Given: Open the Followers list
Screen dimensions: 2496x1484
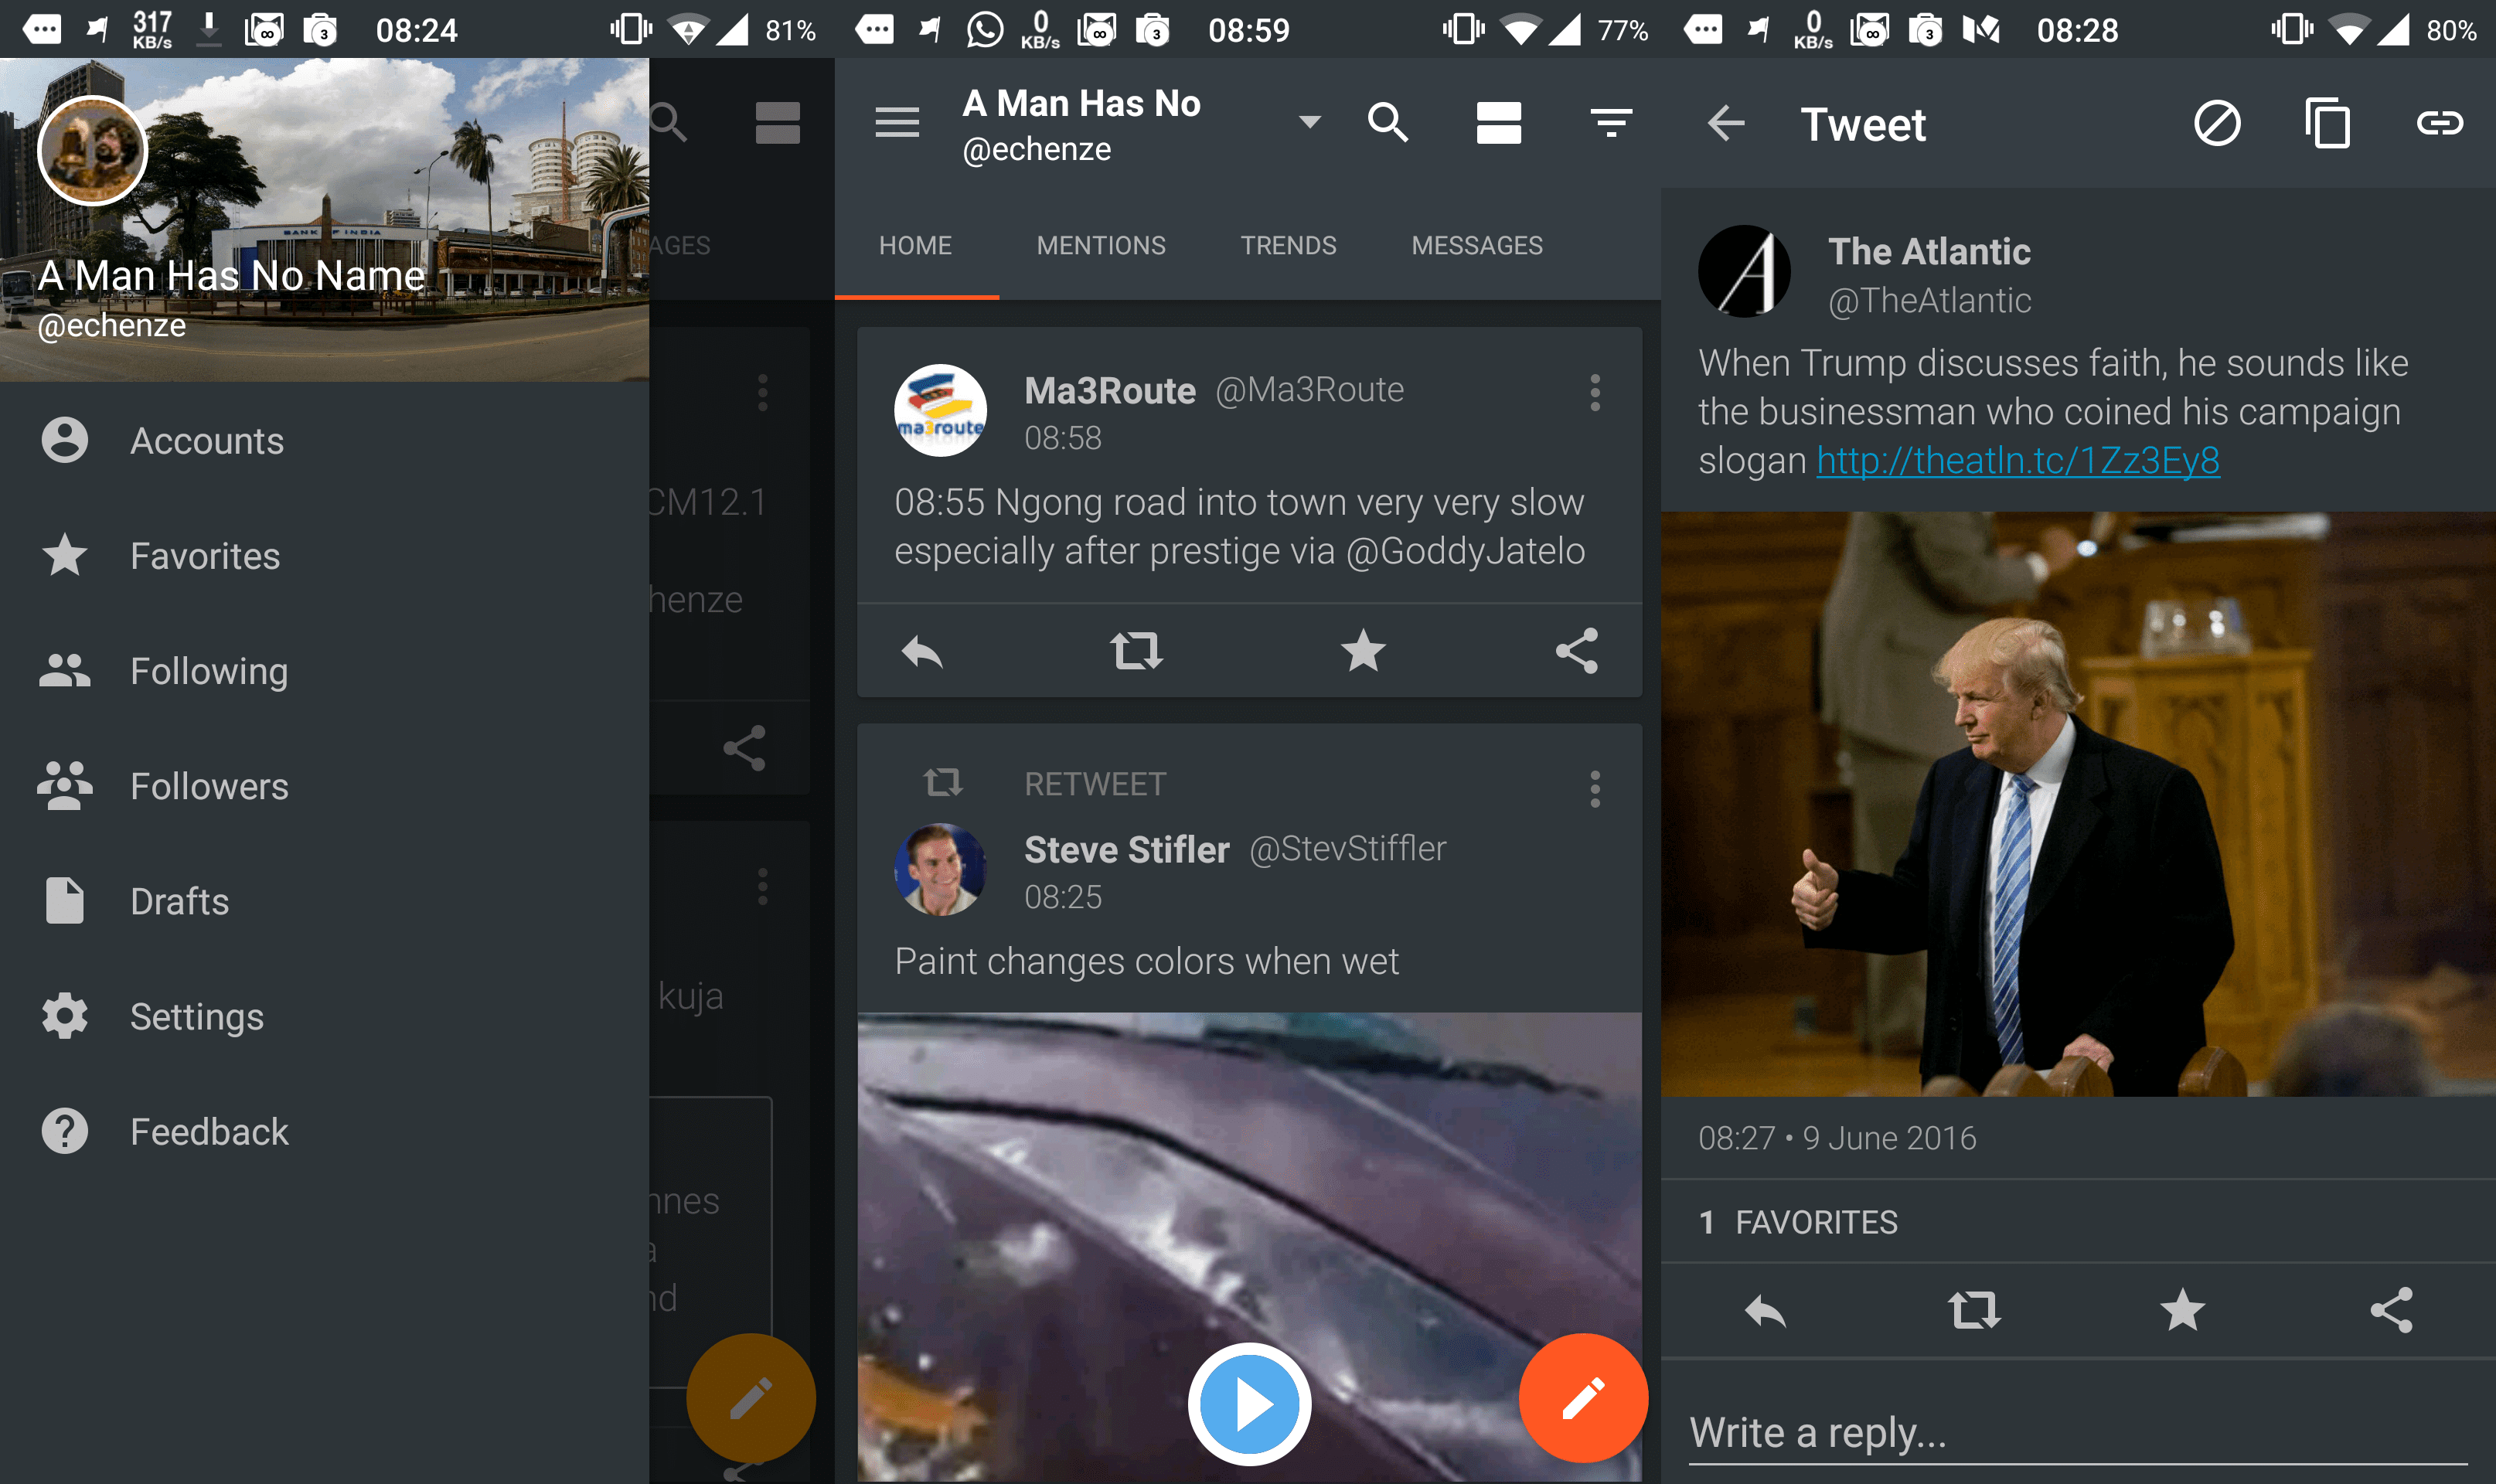Looking at the screenshot, I should (x=324, y=786).
